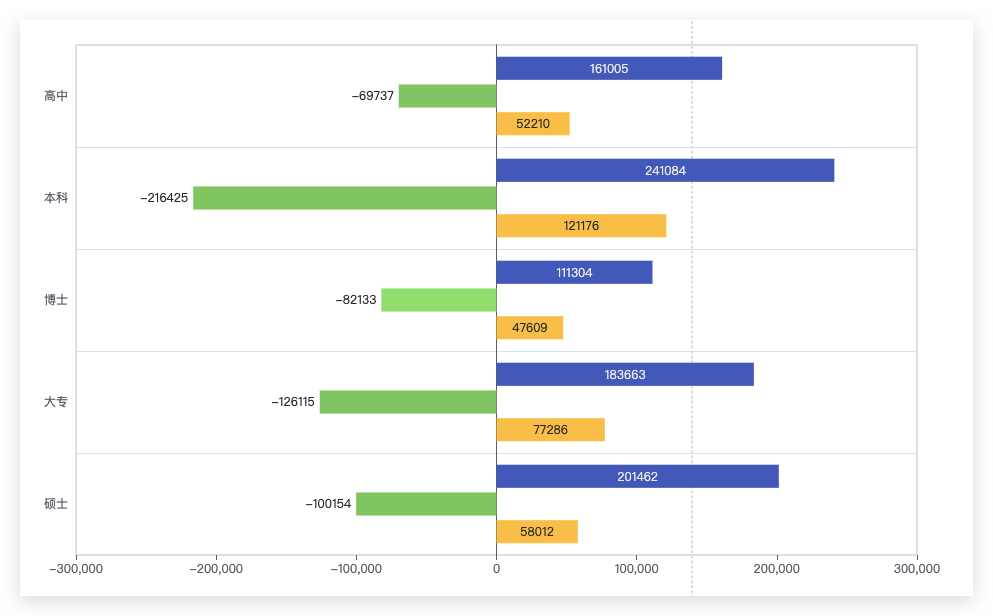Click the 硕士 category axis label

[x=56, y=503]
